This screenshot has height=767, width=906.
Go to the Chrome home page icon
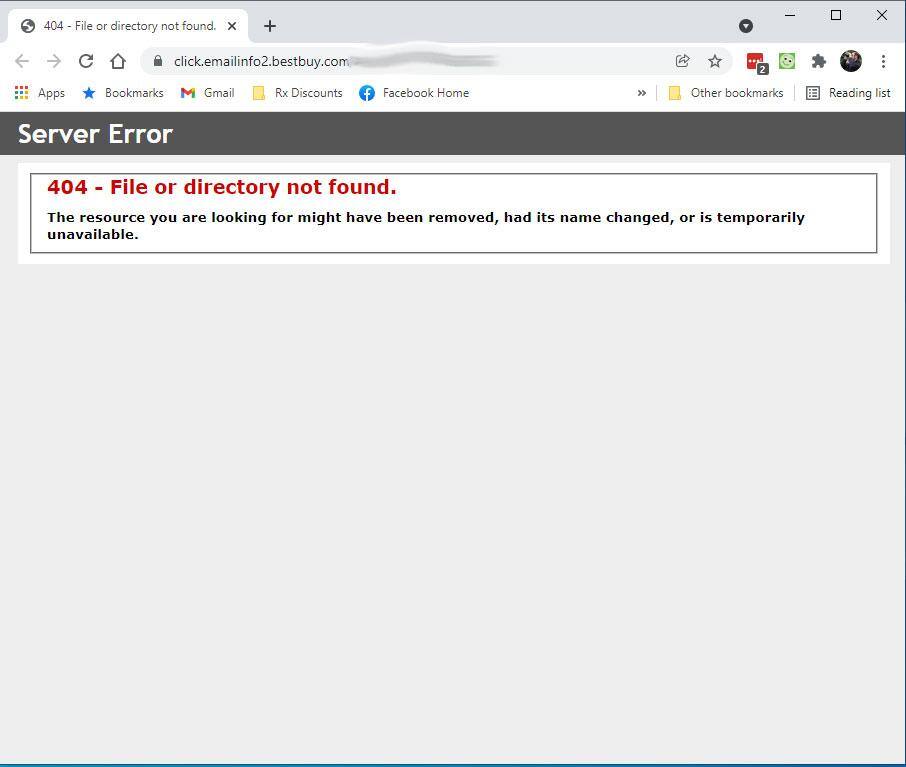coord(118,61)
